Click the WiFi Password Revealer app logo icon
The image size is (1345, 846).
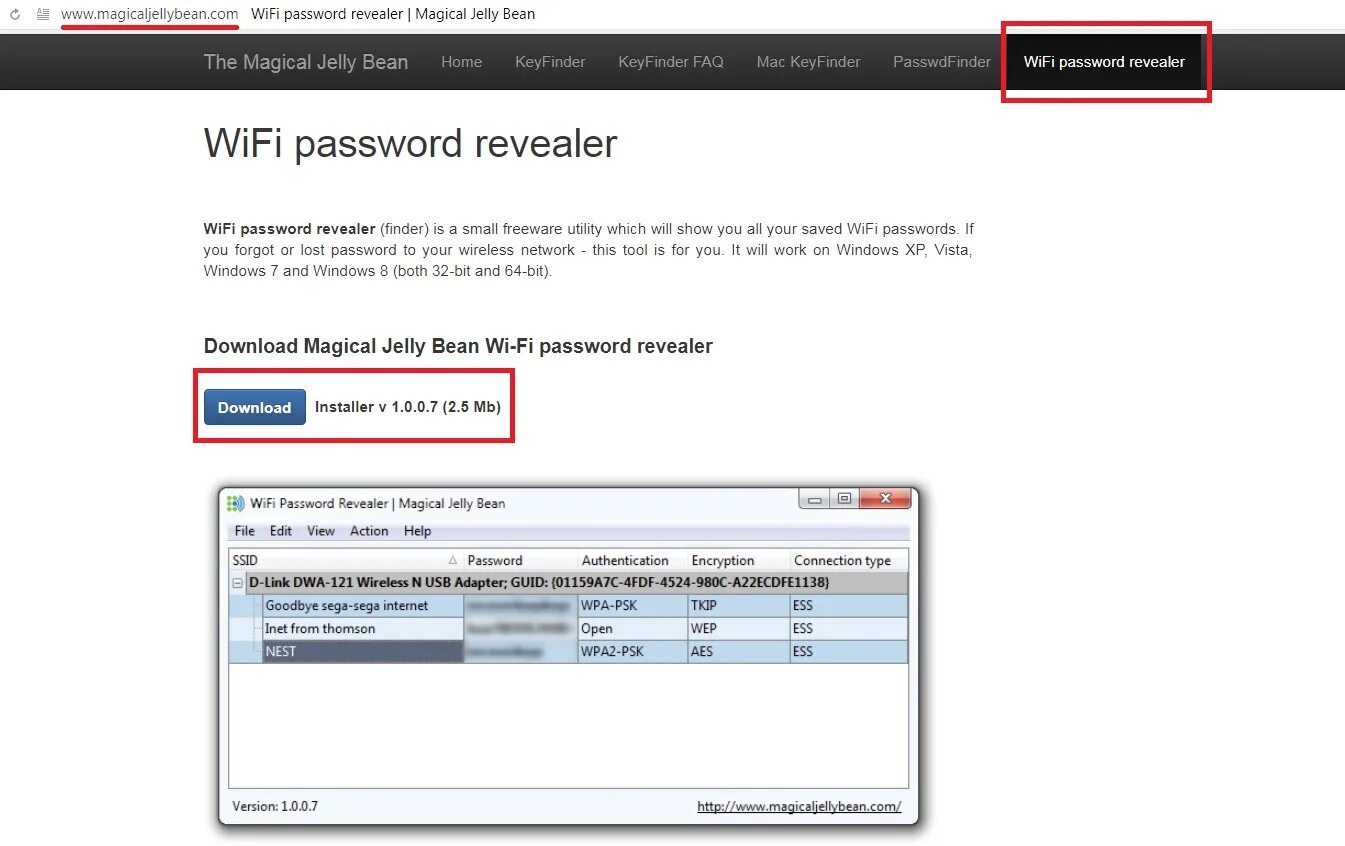(x=236, y=503)
